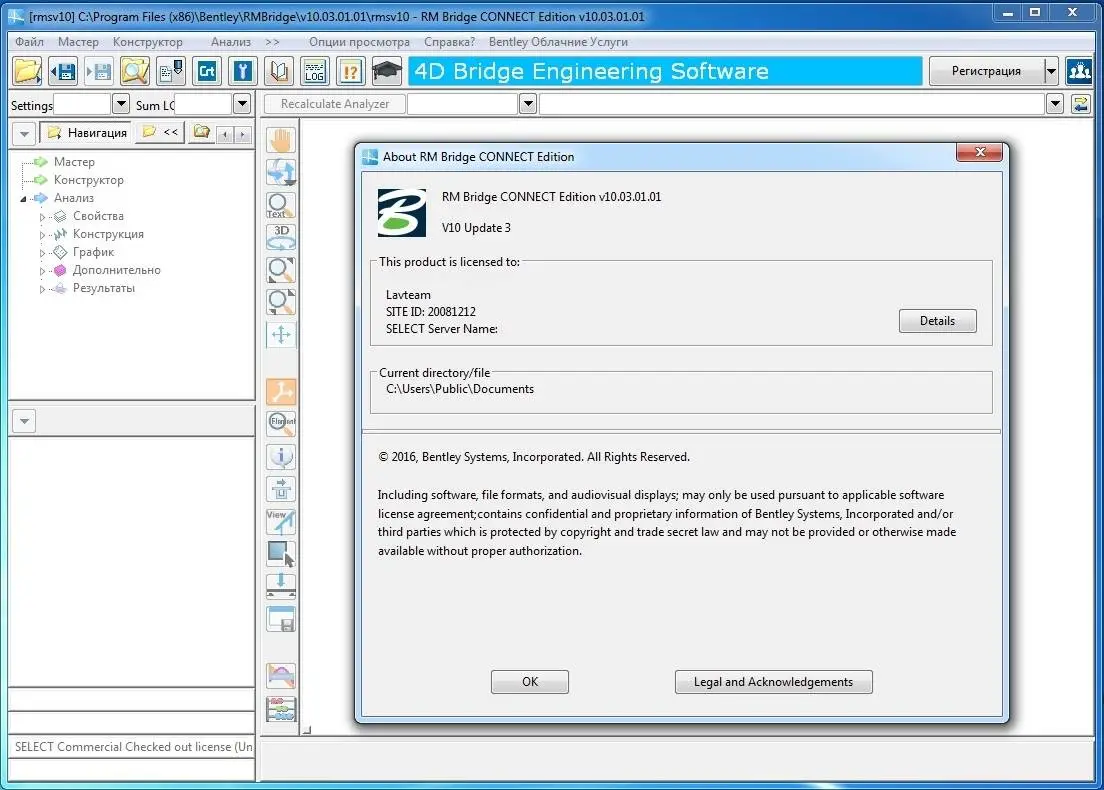Image resolution: width=1104 pixels, height=790 pixels.
Task: Click the Element magnifier icon
Action: point(281,424)
